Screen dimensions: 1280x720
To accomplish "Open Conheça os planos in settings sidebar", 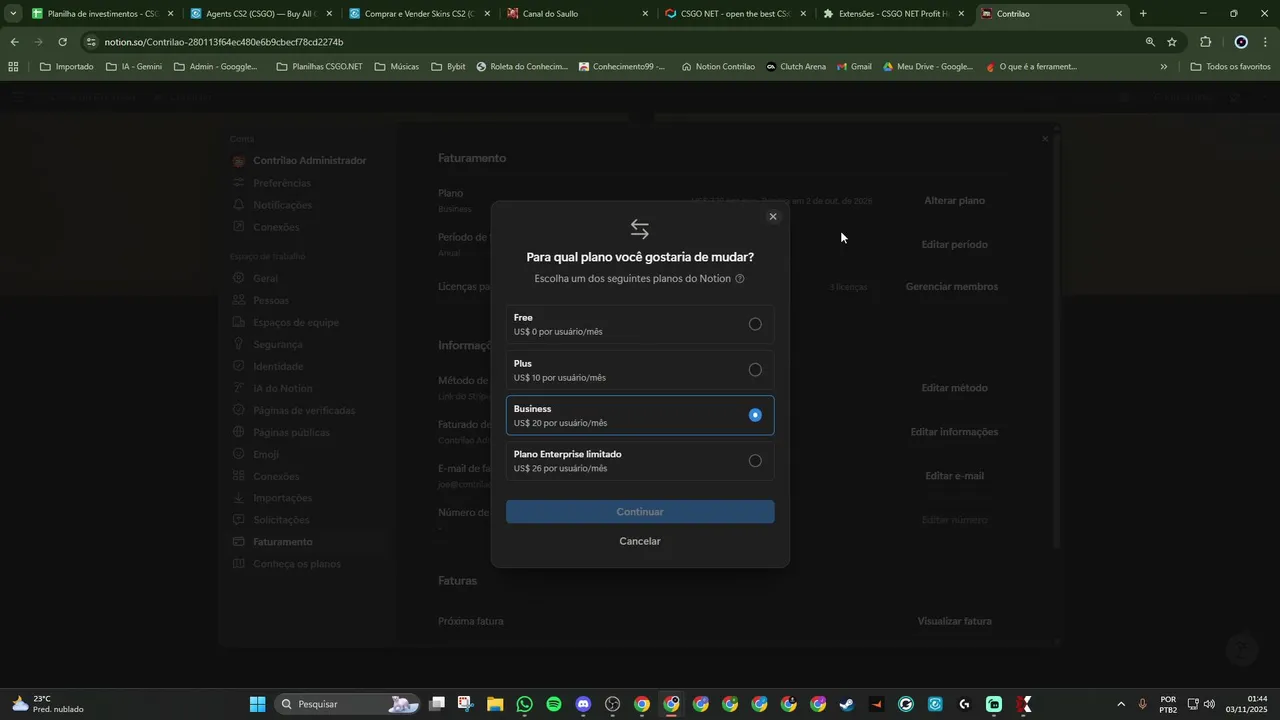I will [297, 564].
